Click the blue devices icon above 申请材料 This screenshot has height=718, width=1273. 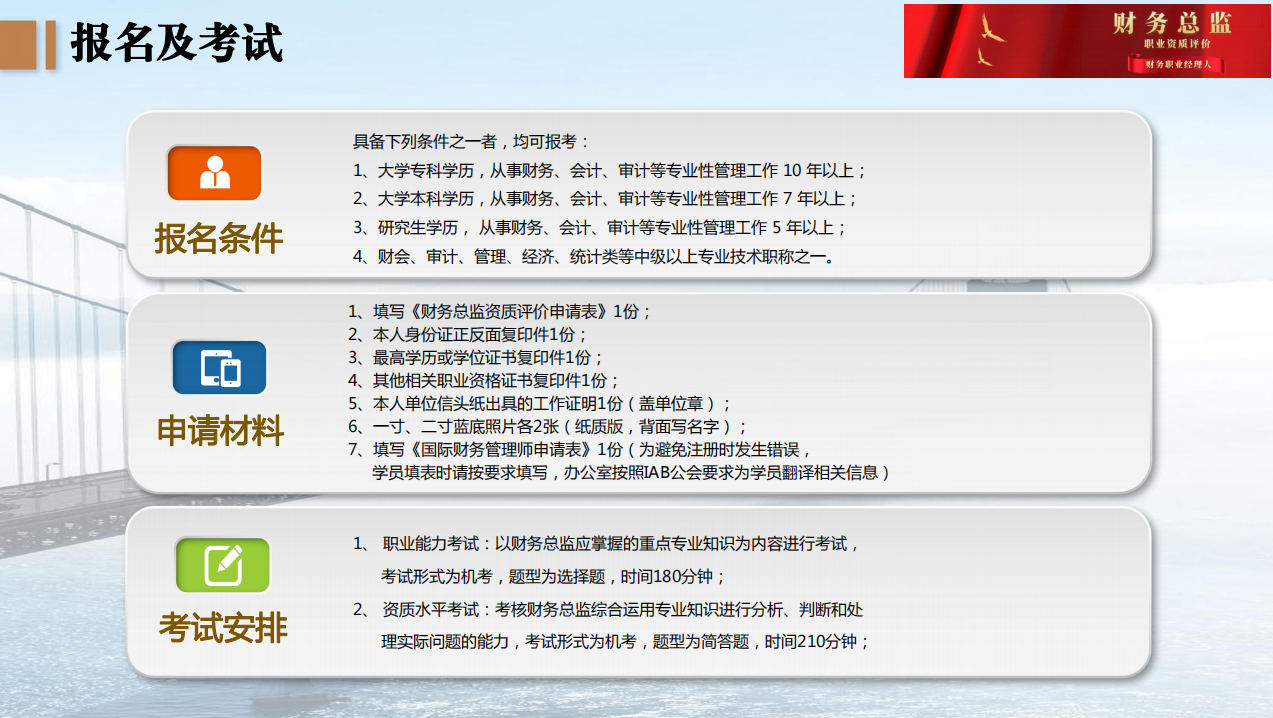pyautogui.click(x=219, y=367)
